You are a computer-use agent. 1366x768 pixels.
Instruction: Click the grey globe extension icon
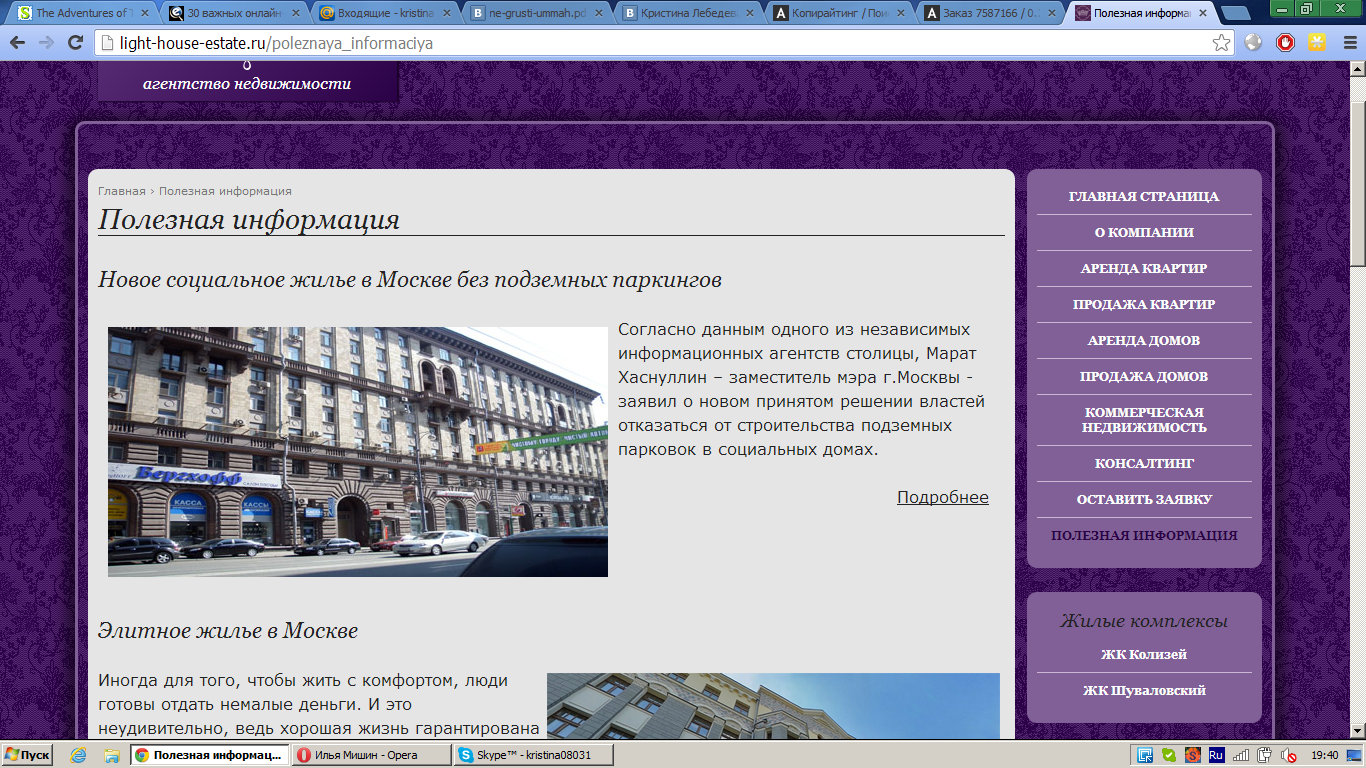(x=1253, y=43)
